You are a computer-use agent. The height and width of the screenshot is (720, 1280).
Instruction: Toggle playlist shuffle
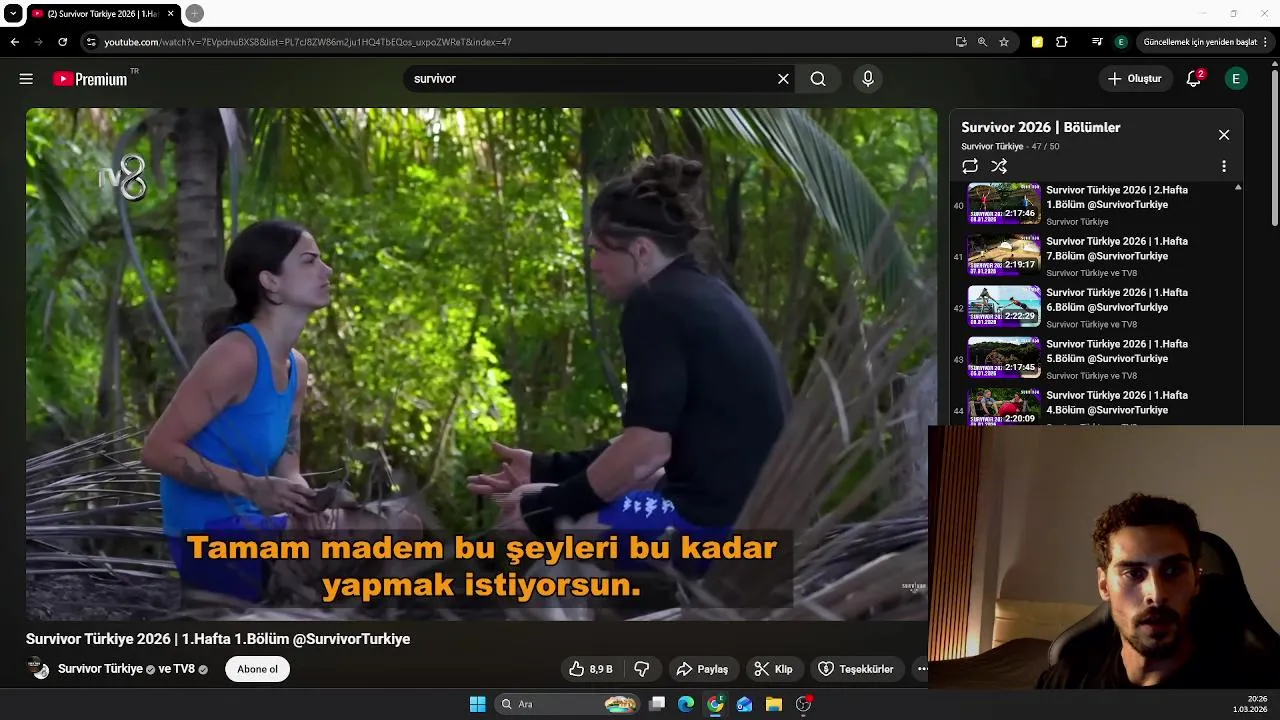click(x=999, y=167)
